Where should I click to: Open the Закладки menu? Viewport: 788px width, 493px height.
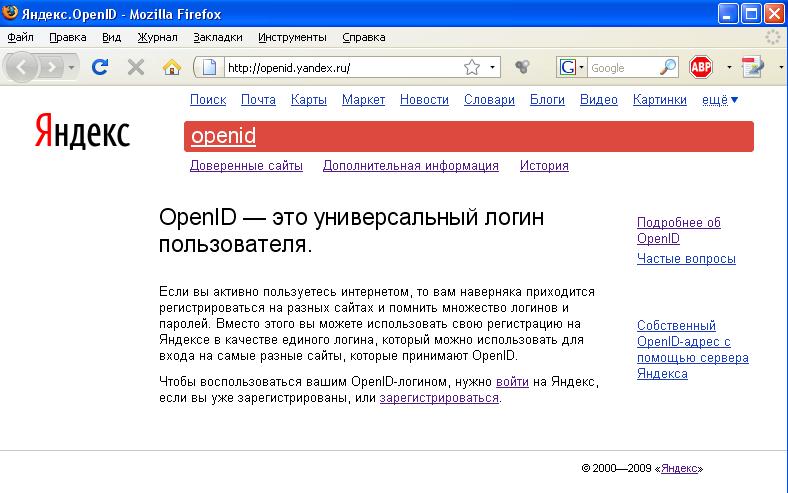[x=218, y=37]
